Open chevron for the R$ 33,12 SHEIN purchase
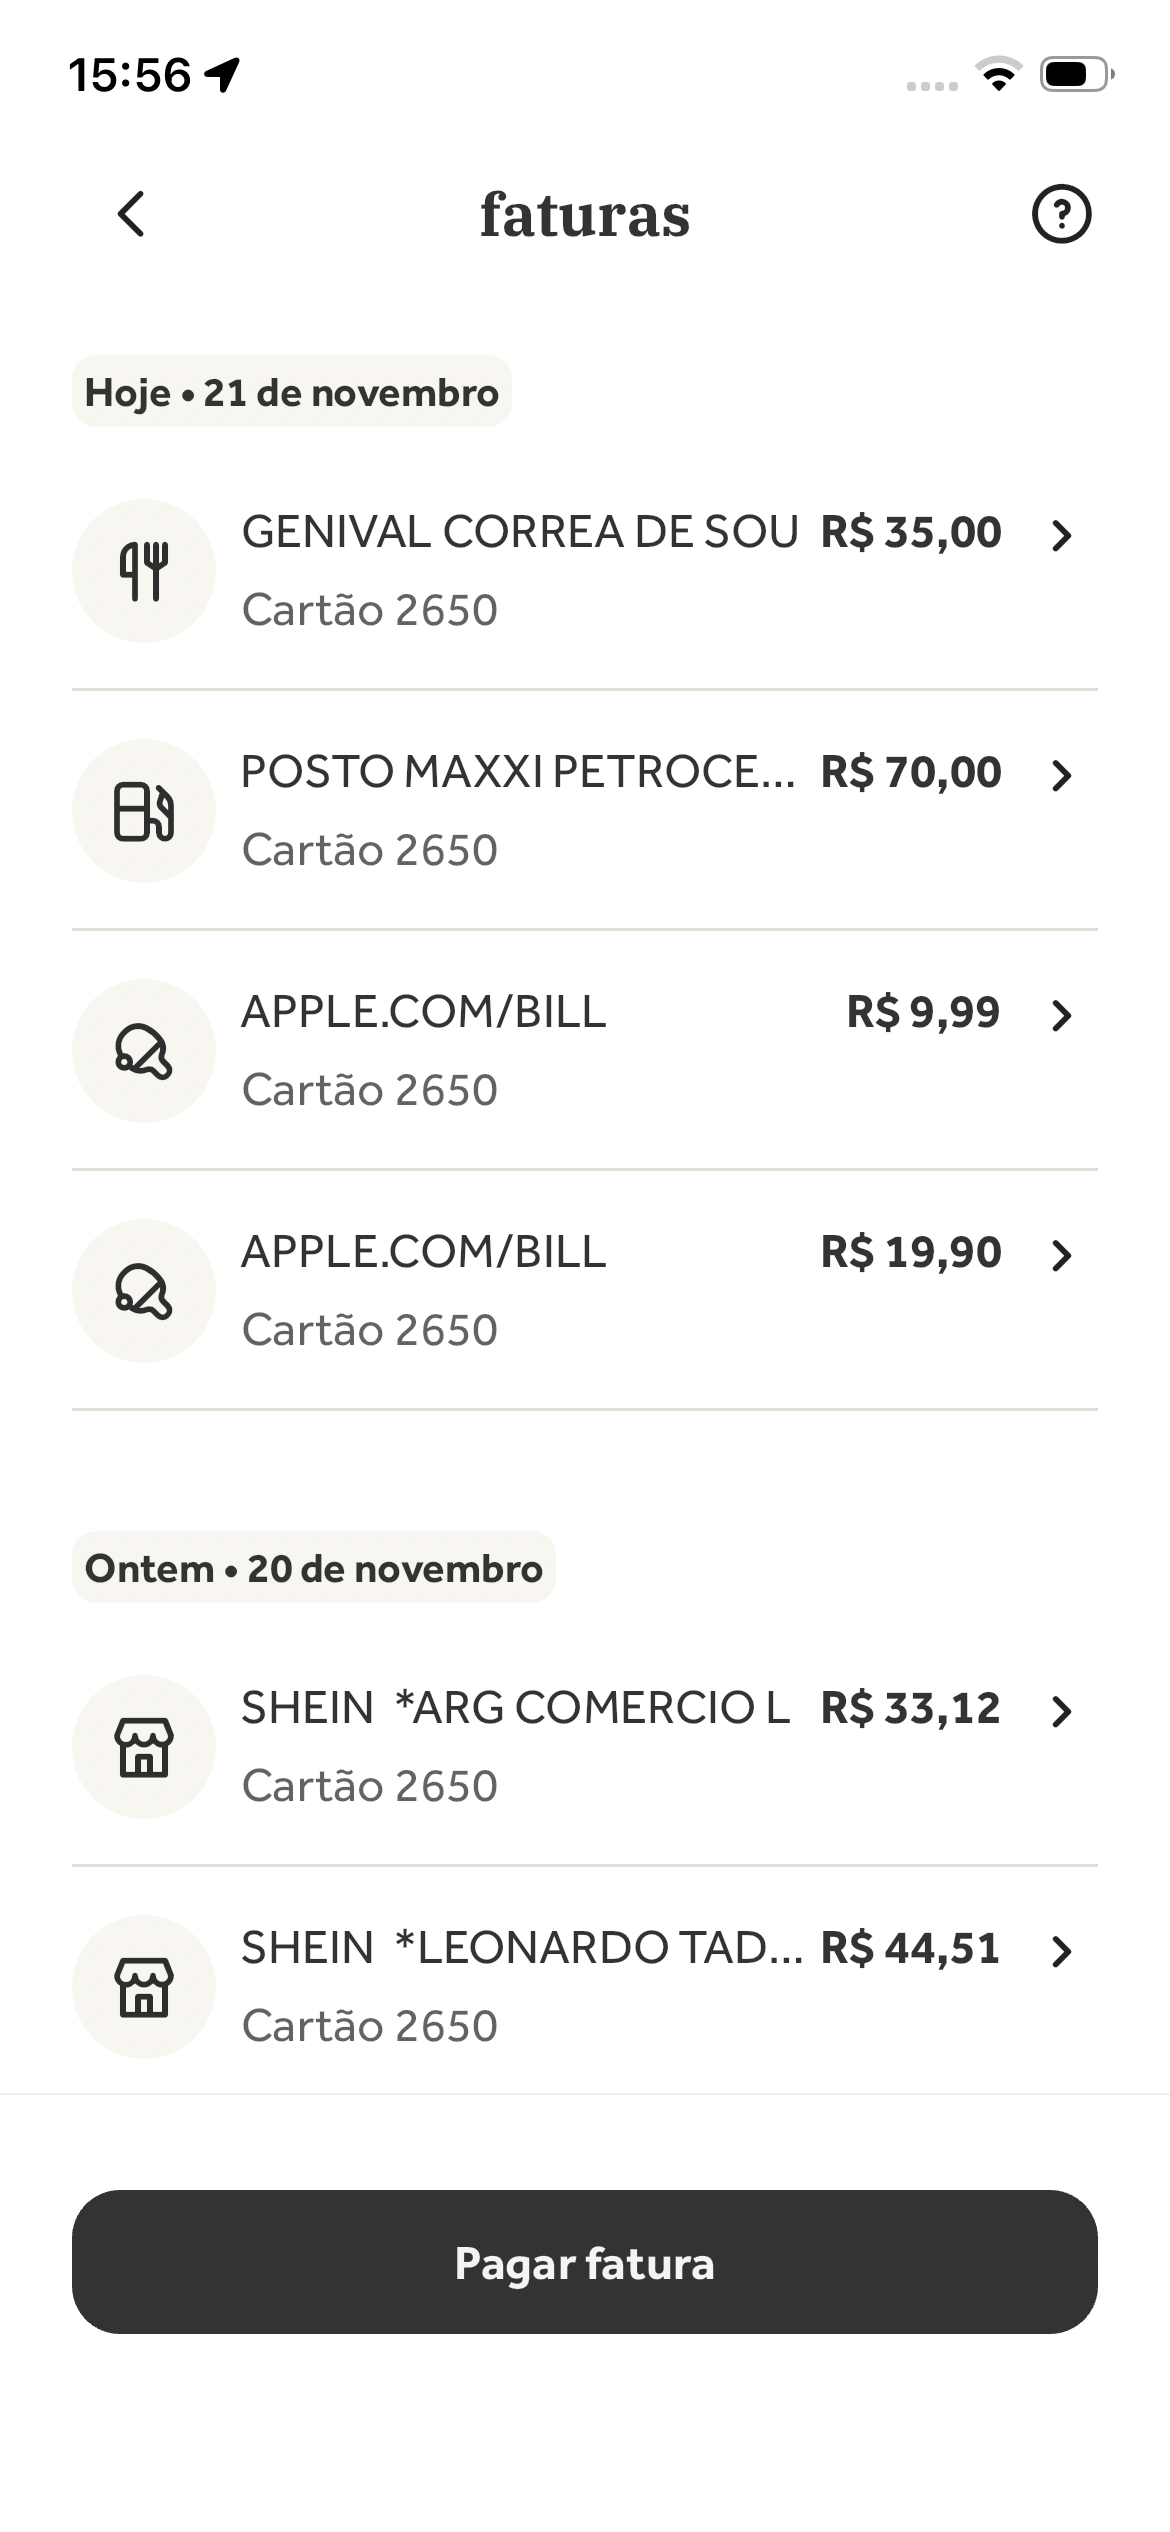Screen dimensions: 1170x2532 click(1062, 1712)
